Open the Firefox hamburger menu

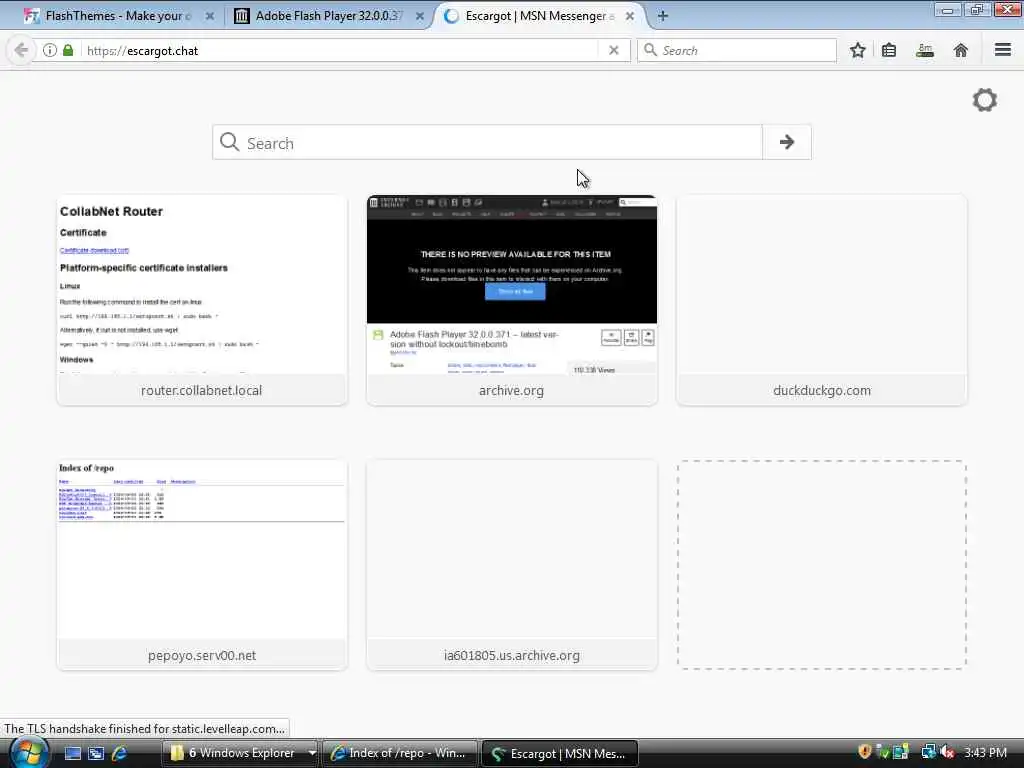[1003, 50]
